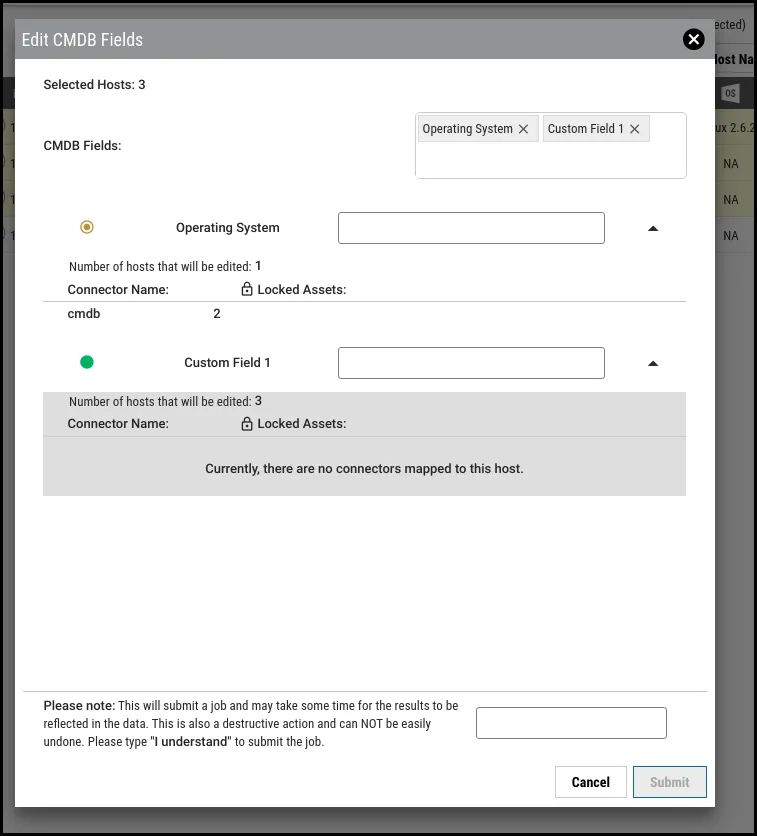Click the OS column icon in background table
This screenshot has height=836, width=757.
(730, 93)
